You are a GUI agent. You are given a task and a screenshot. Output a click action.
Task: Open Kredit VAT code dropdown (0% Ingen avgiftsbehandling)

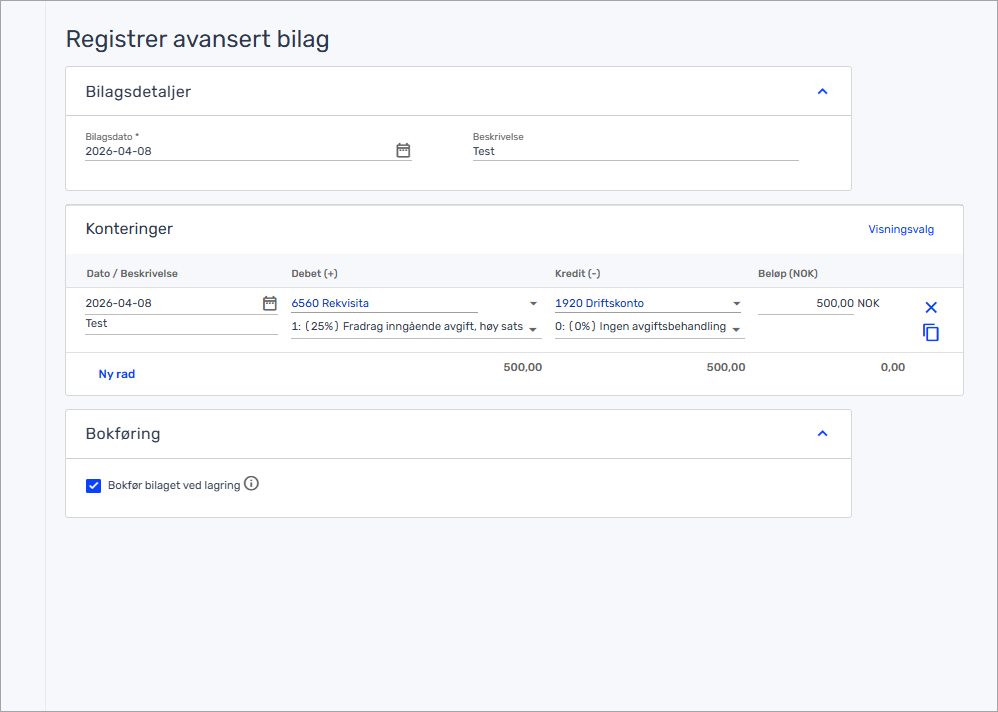(x=736, y=329)
